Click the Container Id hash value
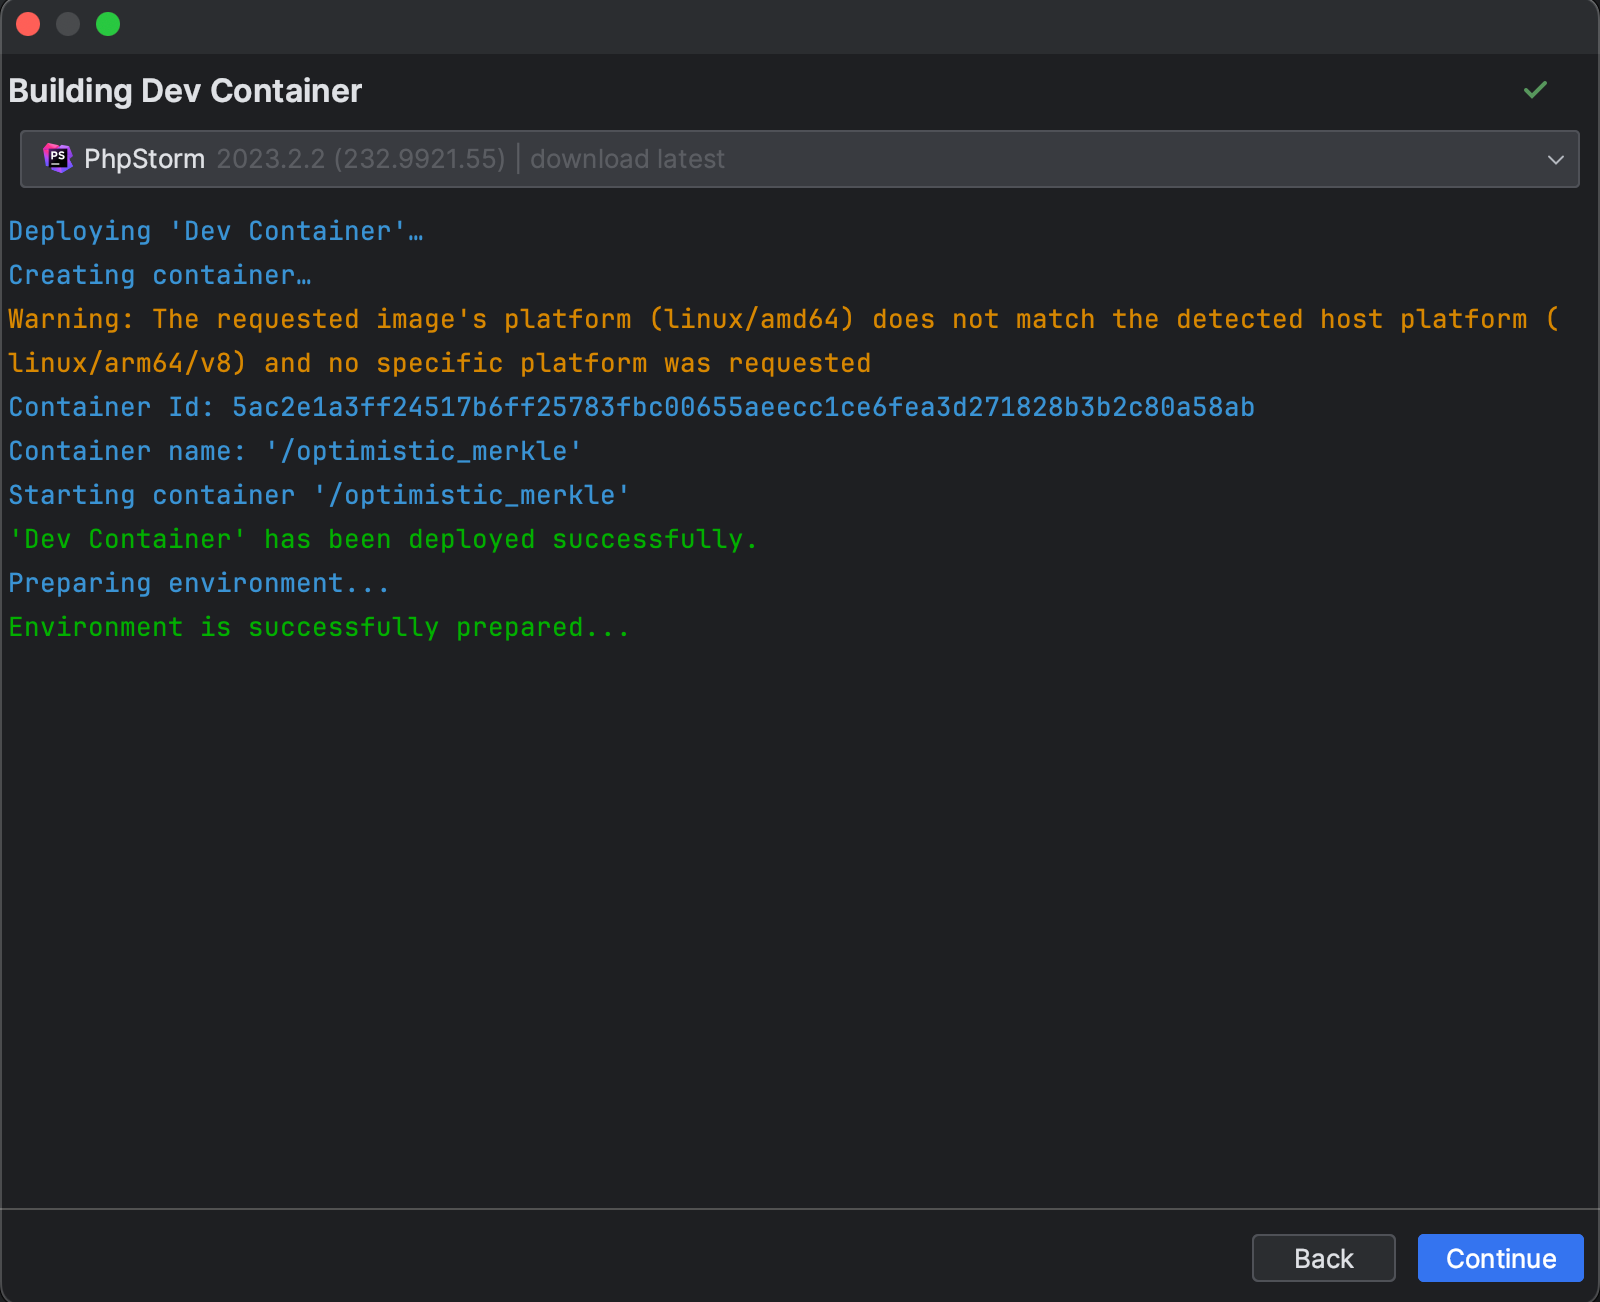This screenshot has height=1302, width=1600. (x=744, y=406)
